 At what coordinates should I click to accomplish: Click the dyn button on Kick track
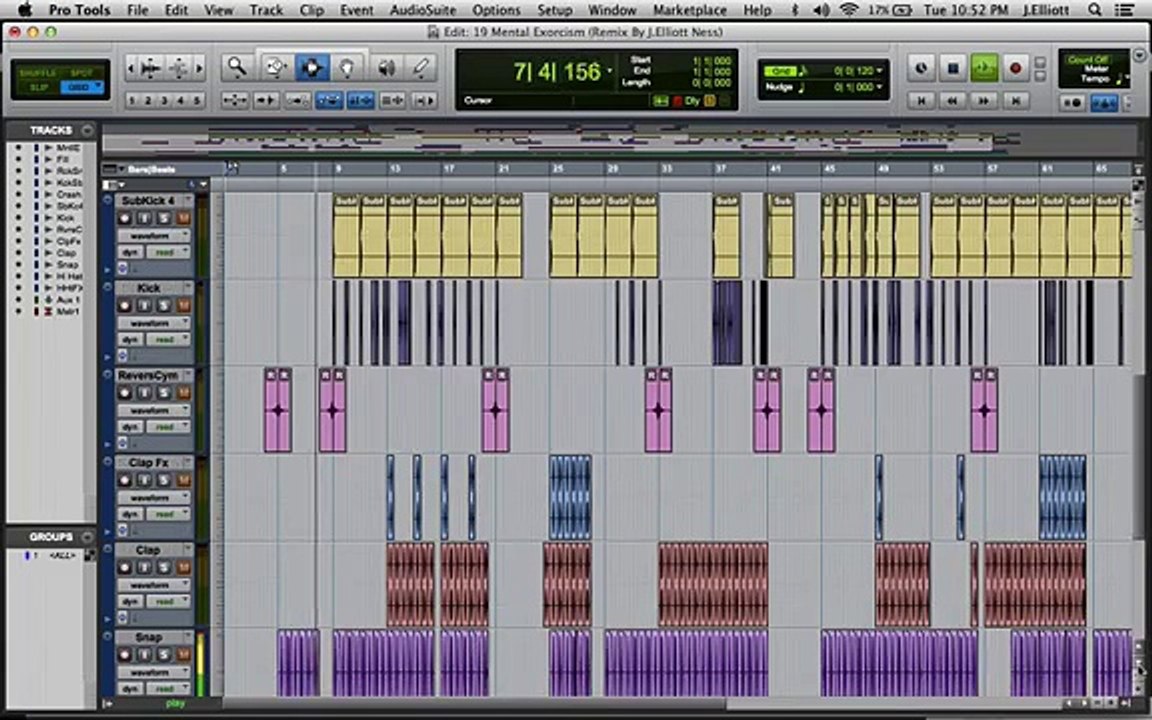[131, 339]
